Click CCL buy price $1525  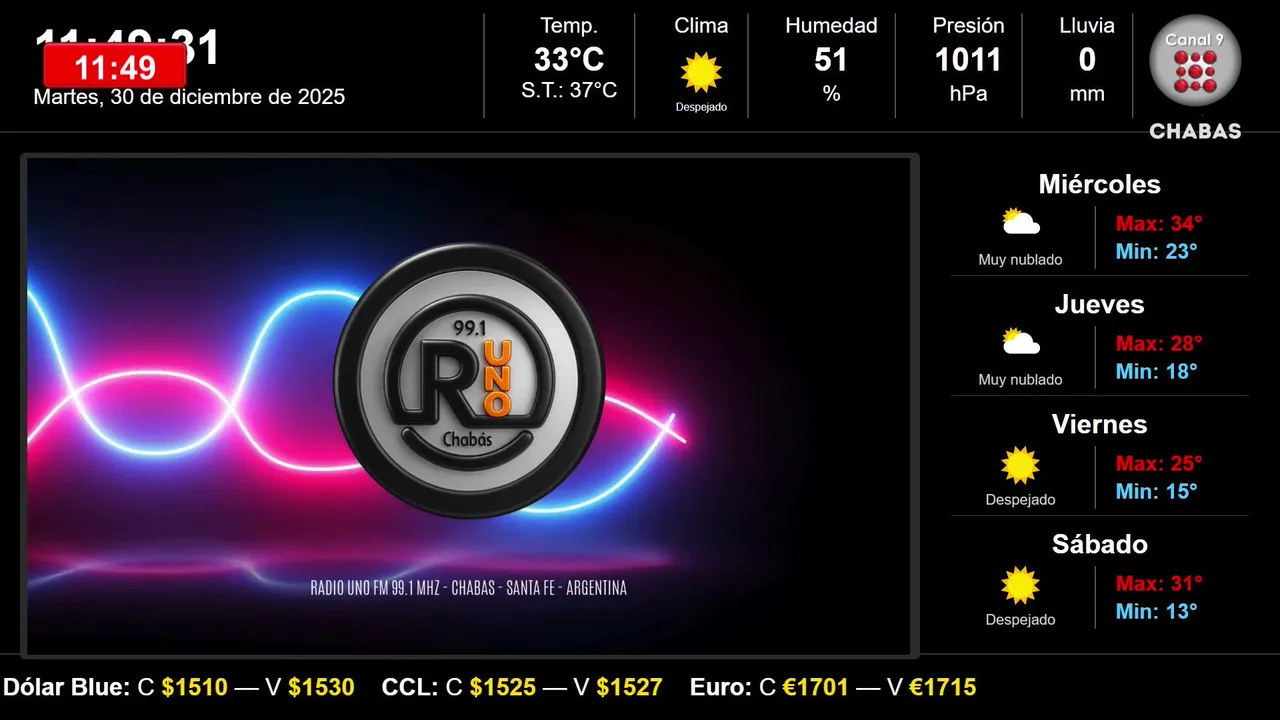point(503,687)
